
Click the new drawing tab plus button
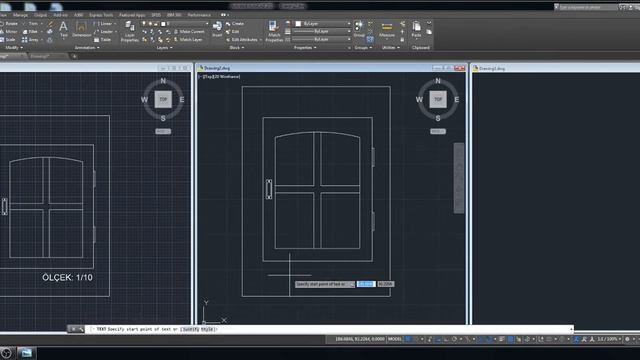(74, 56)
